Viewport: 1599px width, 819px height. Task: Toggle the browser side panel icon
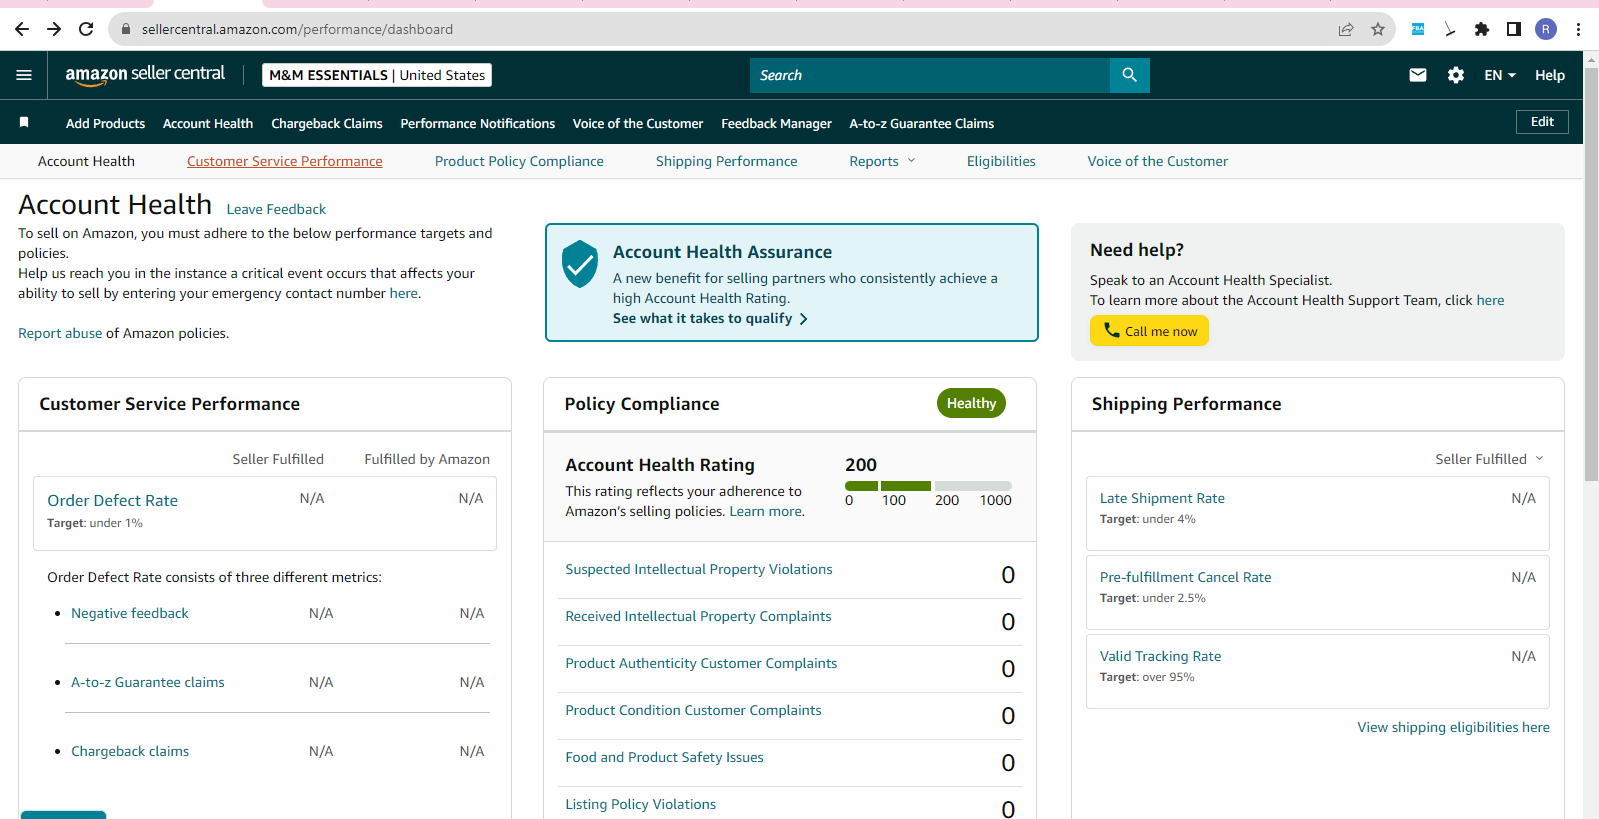[x=1514, y=29]
